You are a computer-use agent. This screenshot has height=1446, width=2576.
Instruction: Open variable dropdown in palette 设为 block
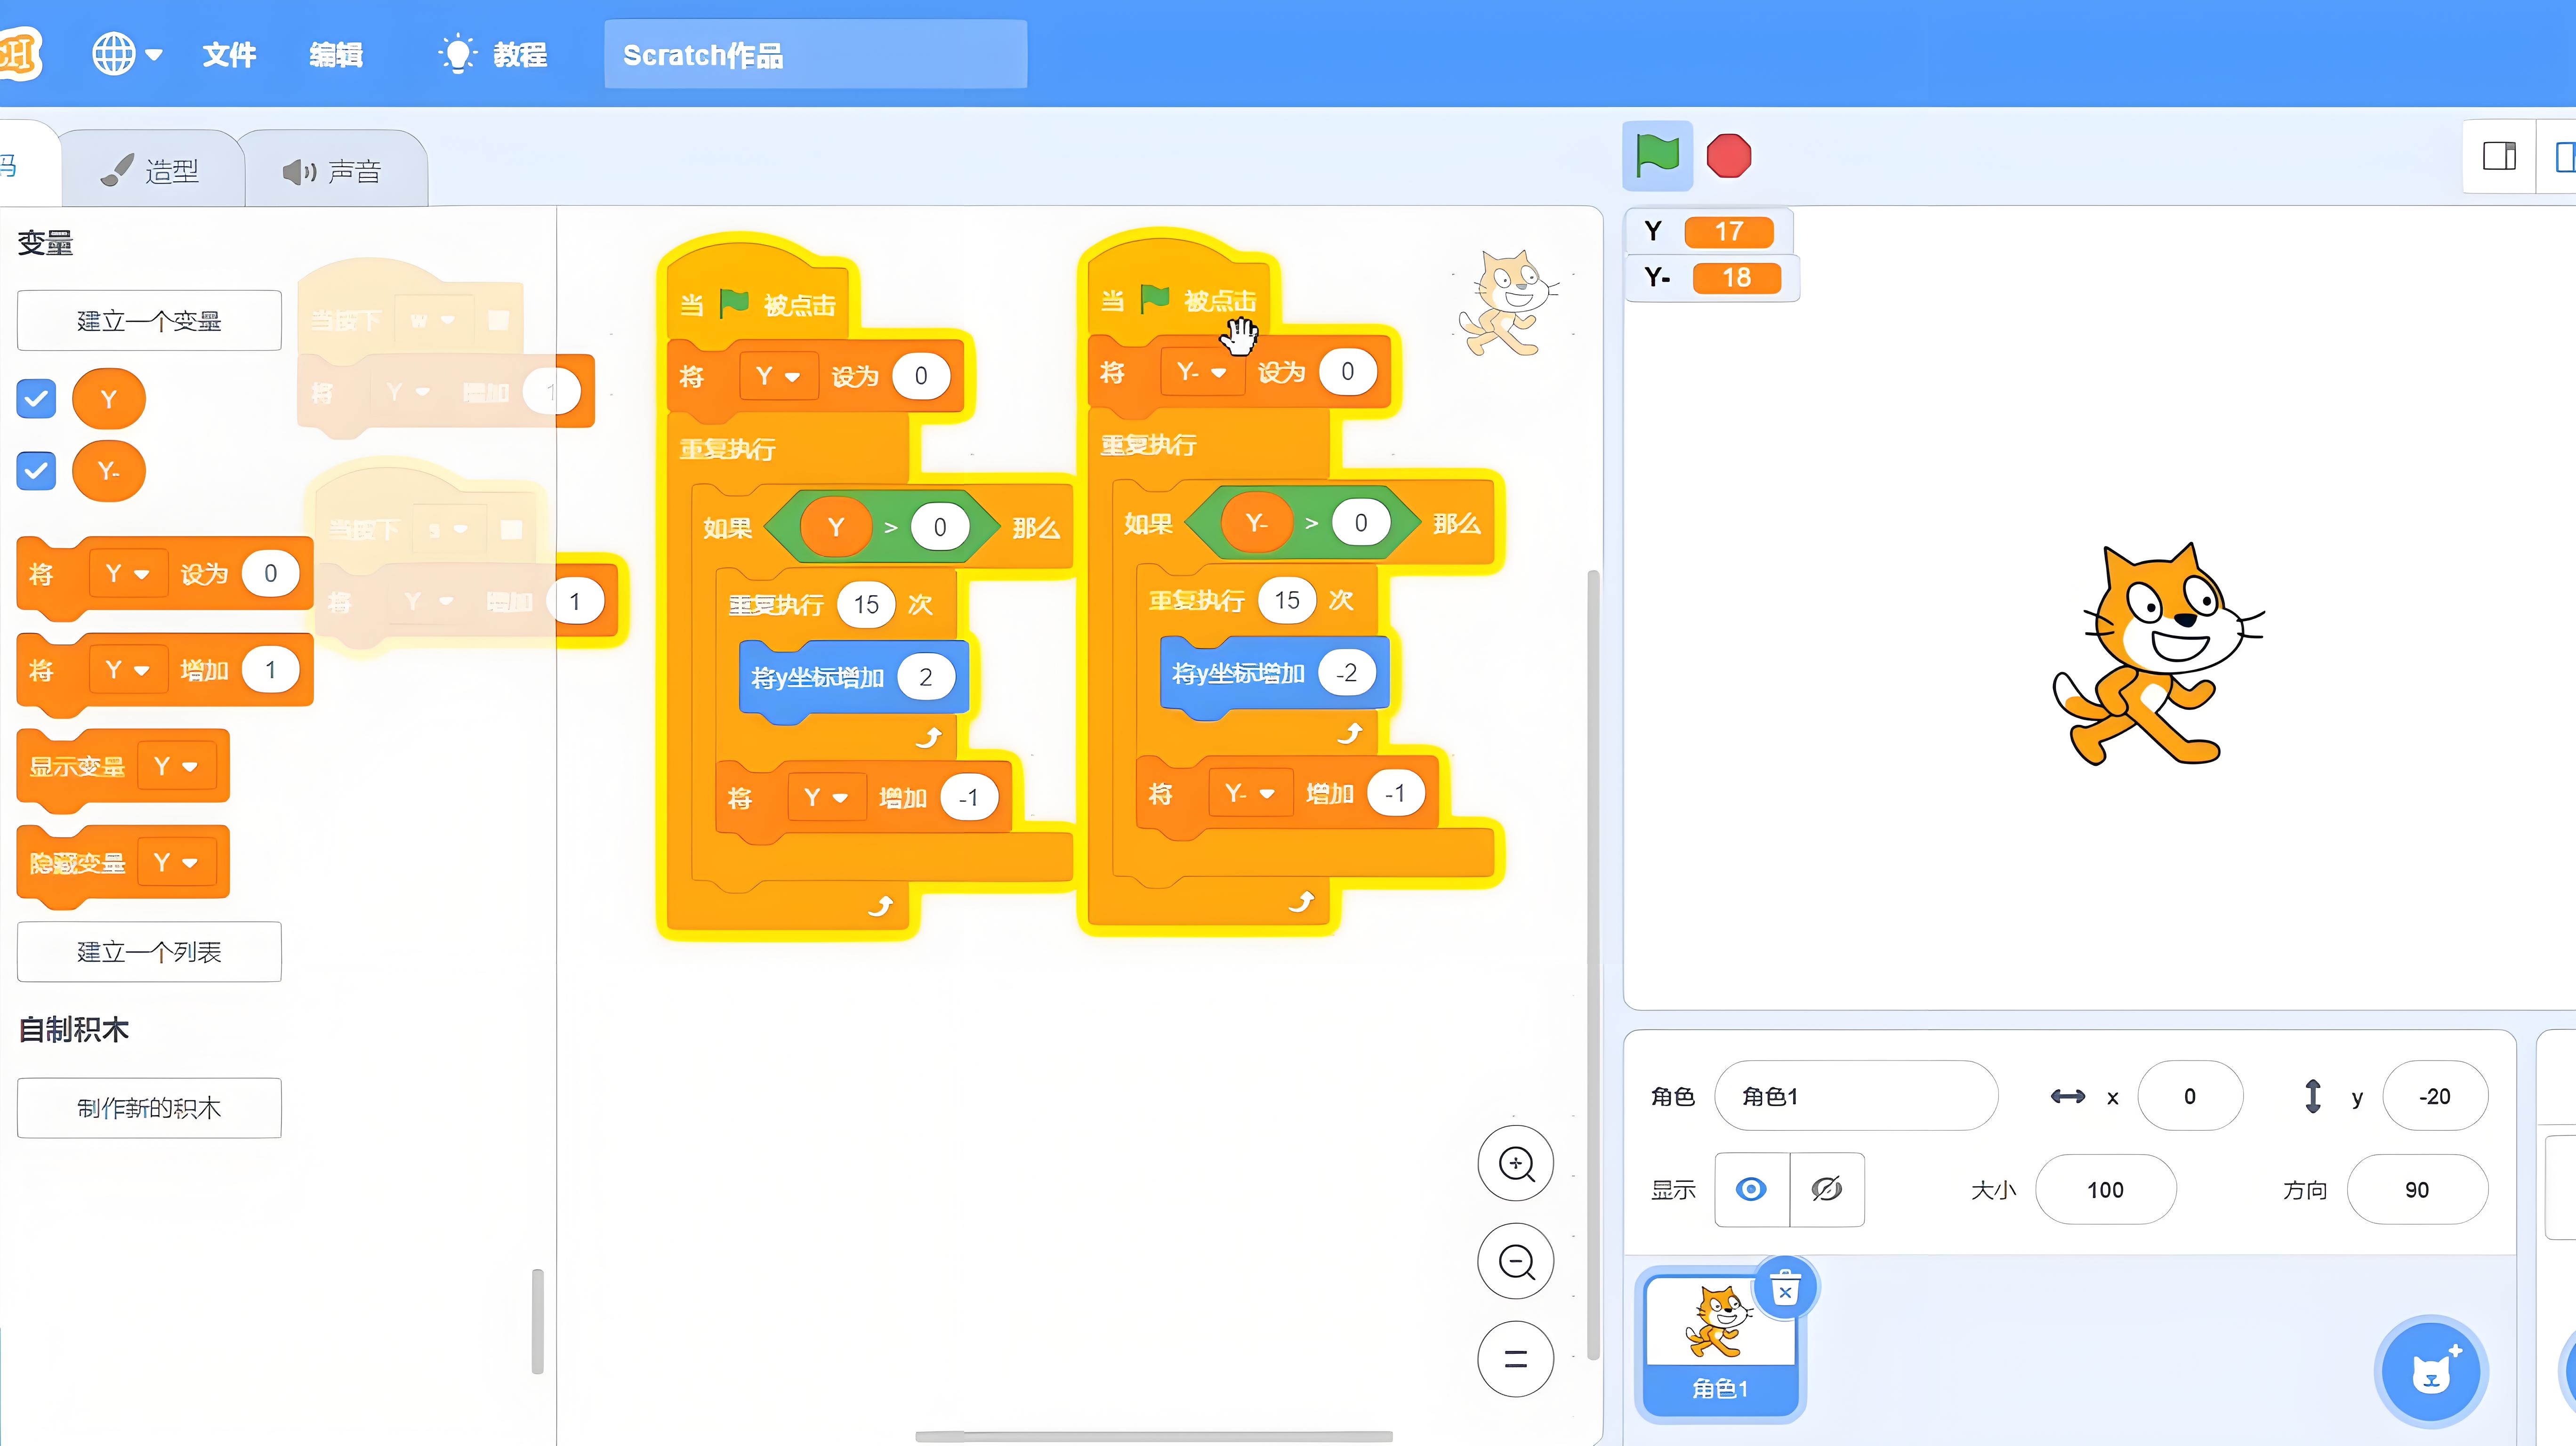tap(128, 574)
